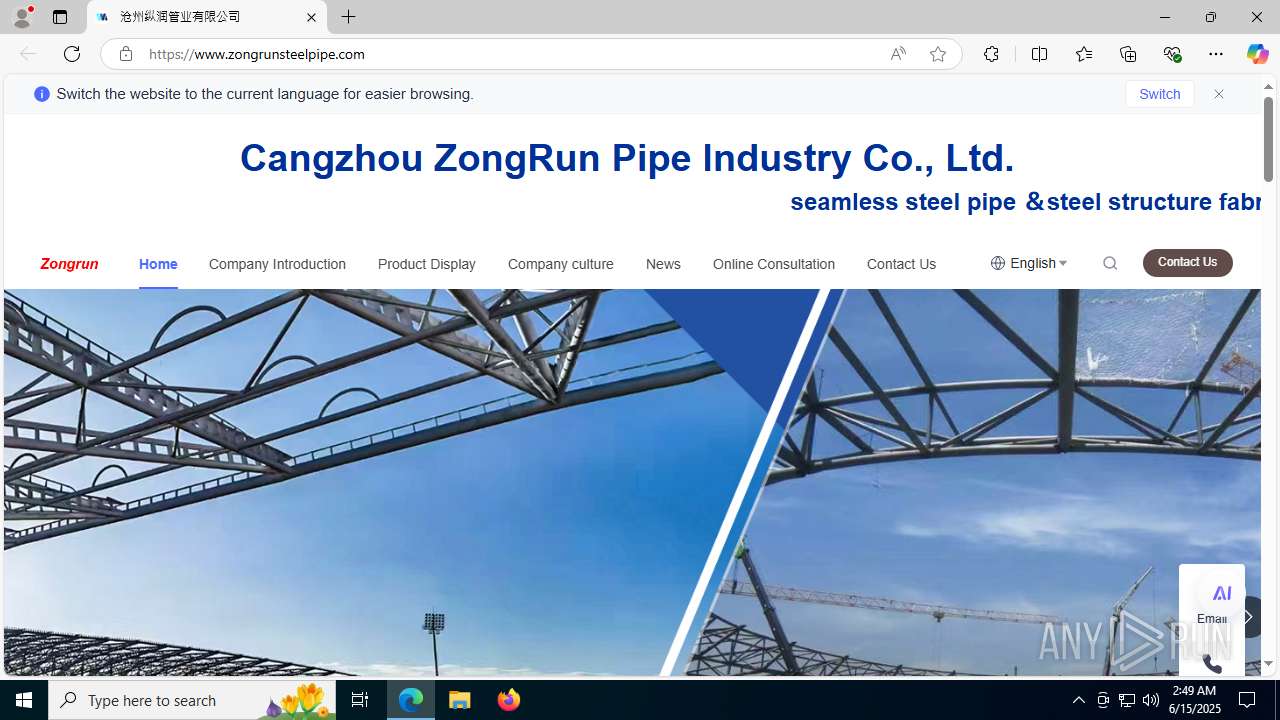Viewport: 1280px width, 720px height.
Task: Open File Explorer from taskbar
Action: [460, 700]
